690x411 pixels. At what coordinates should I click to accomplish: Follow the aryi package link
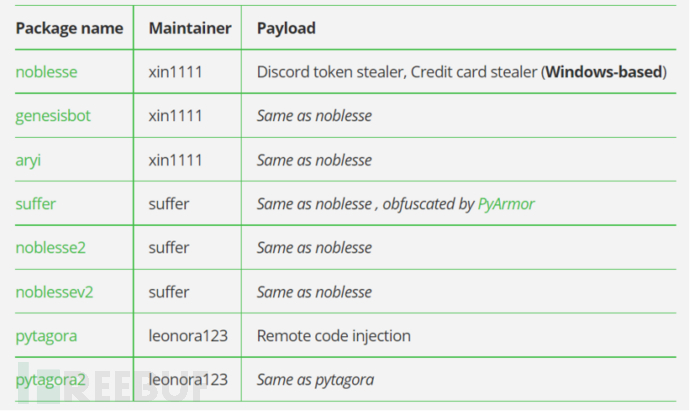(x=28, y=160)
